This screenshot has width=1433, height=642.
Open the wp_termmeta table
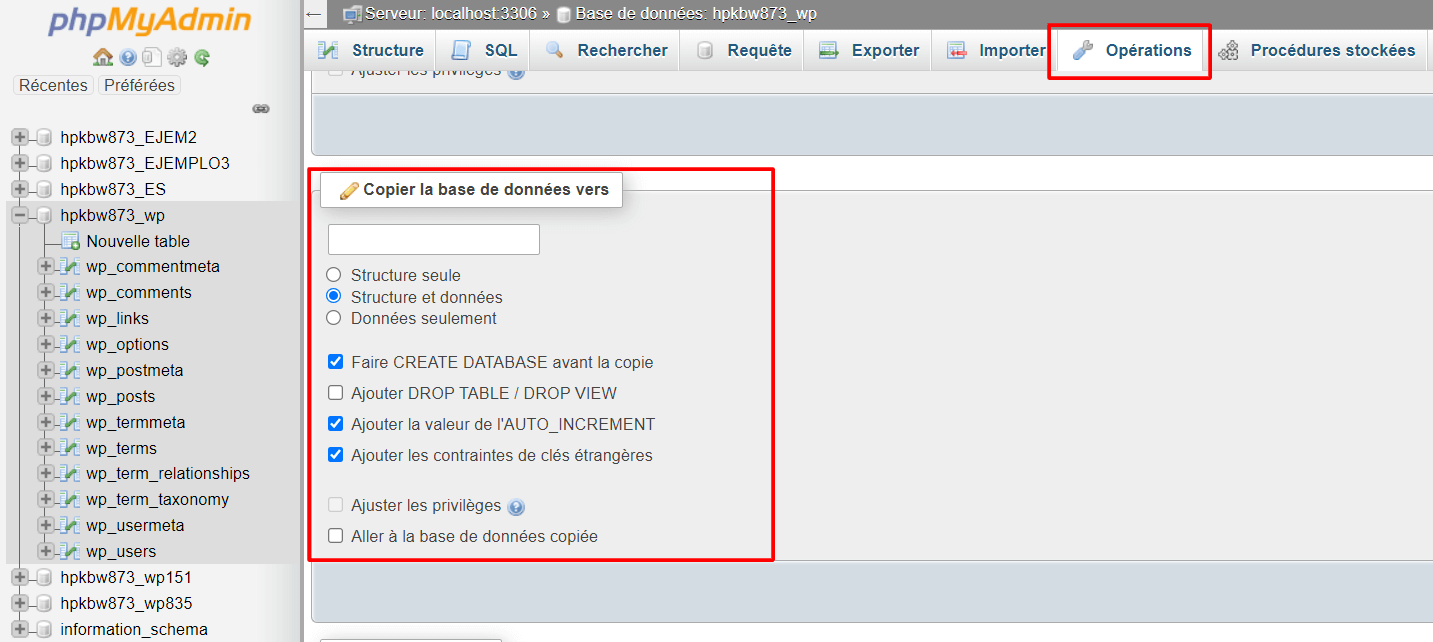tap(136, 423)
